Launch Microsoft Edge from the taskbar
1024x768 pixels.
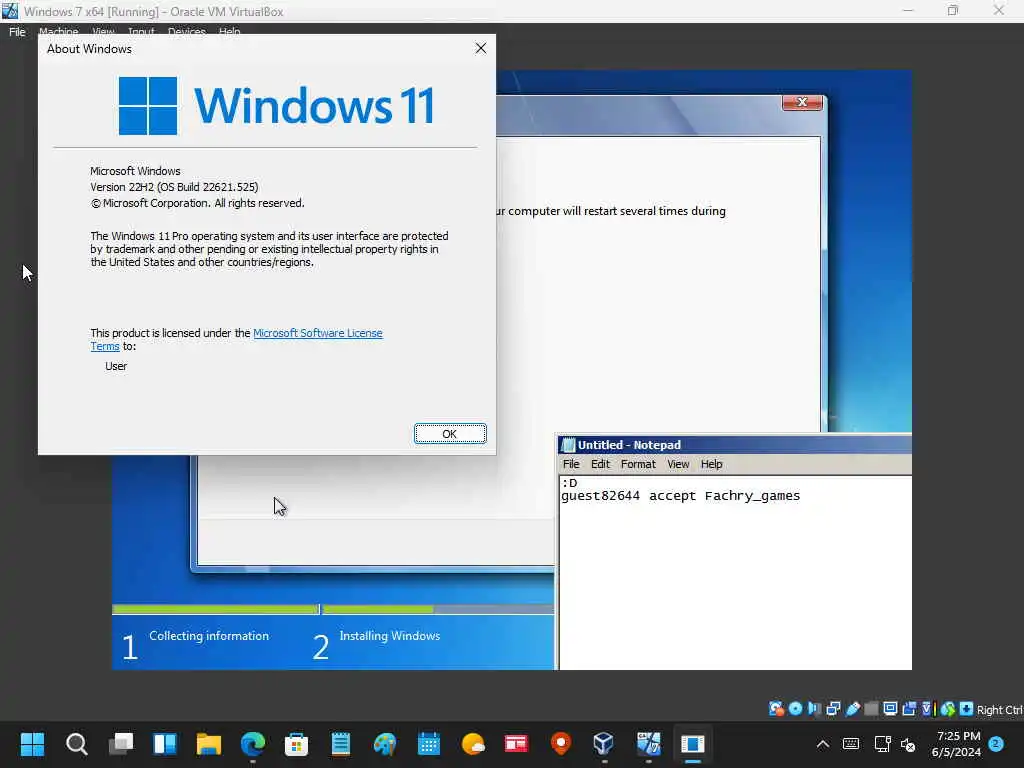click(x=253, y=744)
